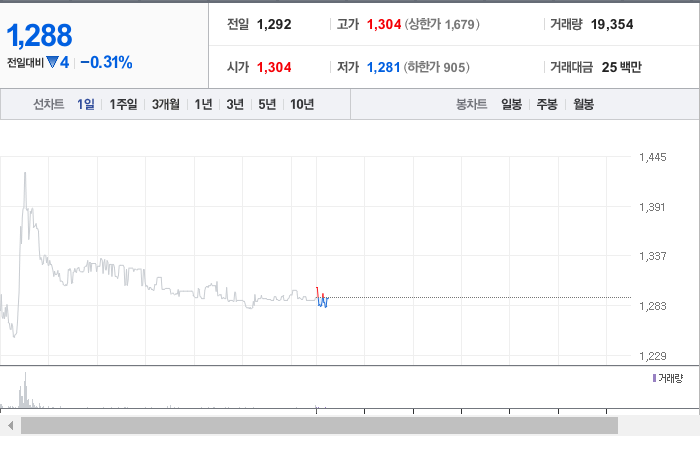Open the 월봉 candle chart
Screen dimensions: 700x450
pyautogui.click(x=583, y=104)
